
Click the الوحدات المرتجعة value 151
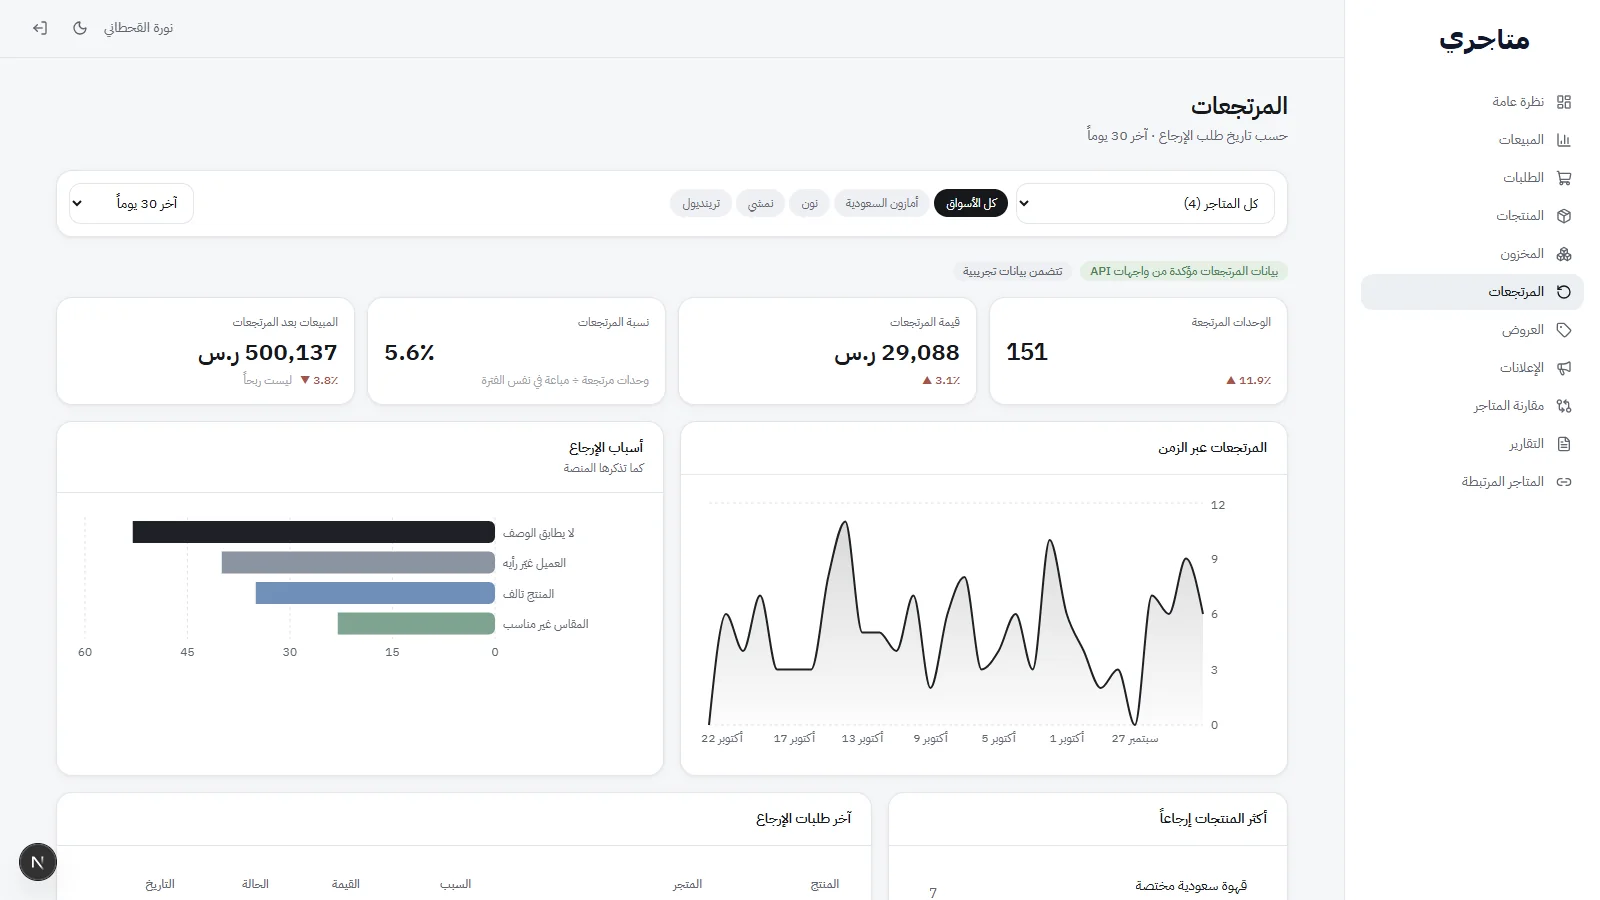tap(1027, 352)
